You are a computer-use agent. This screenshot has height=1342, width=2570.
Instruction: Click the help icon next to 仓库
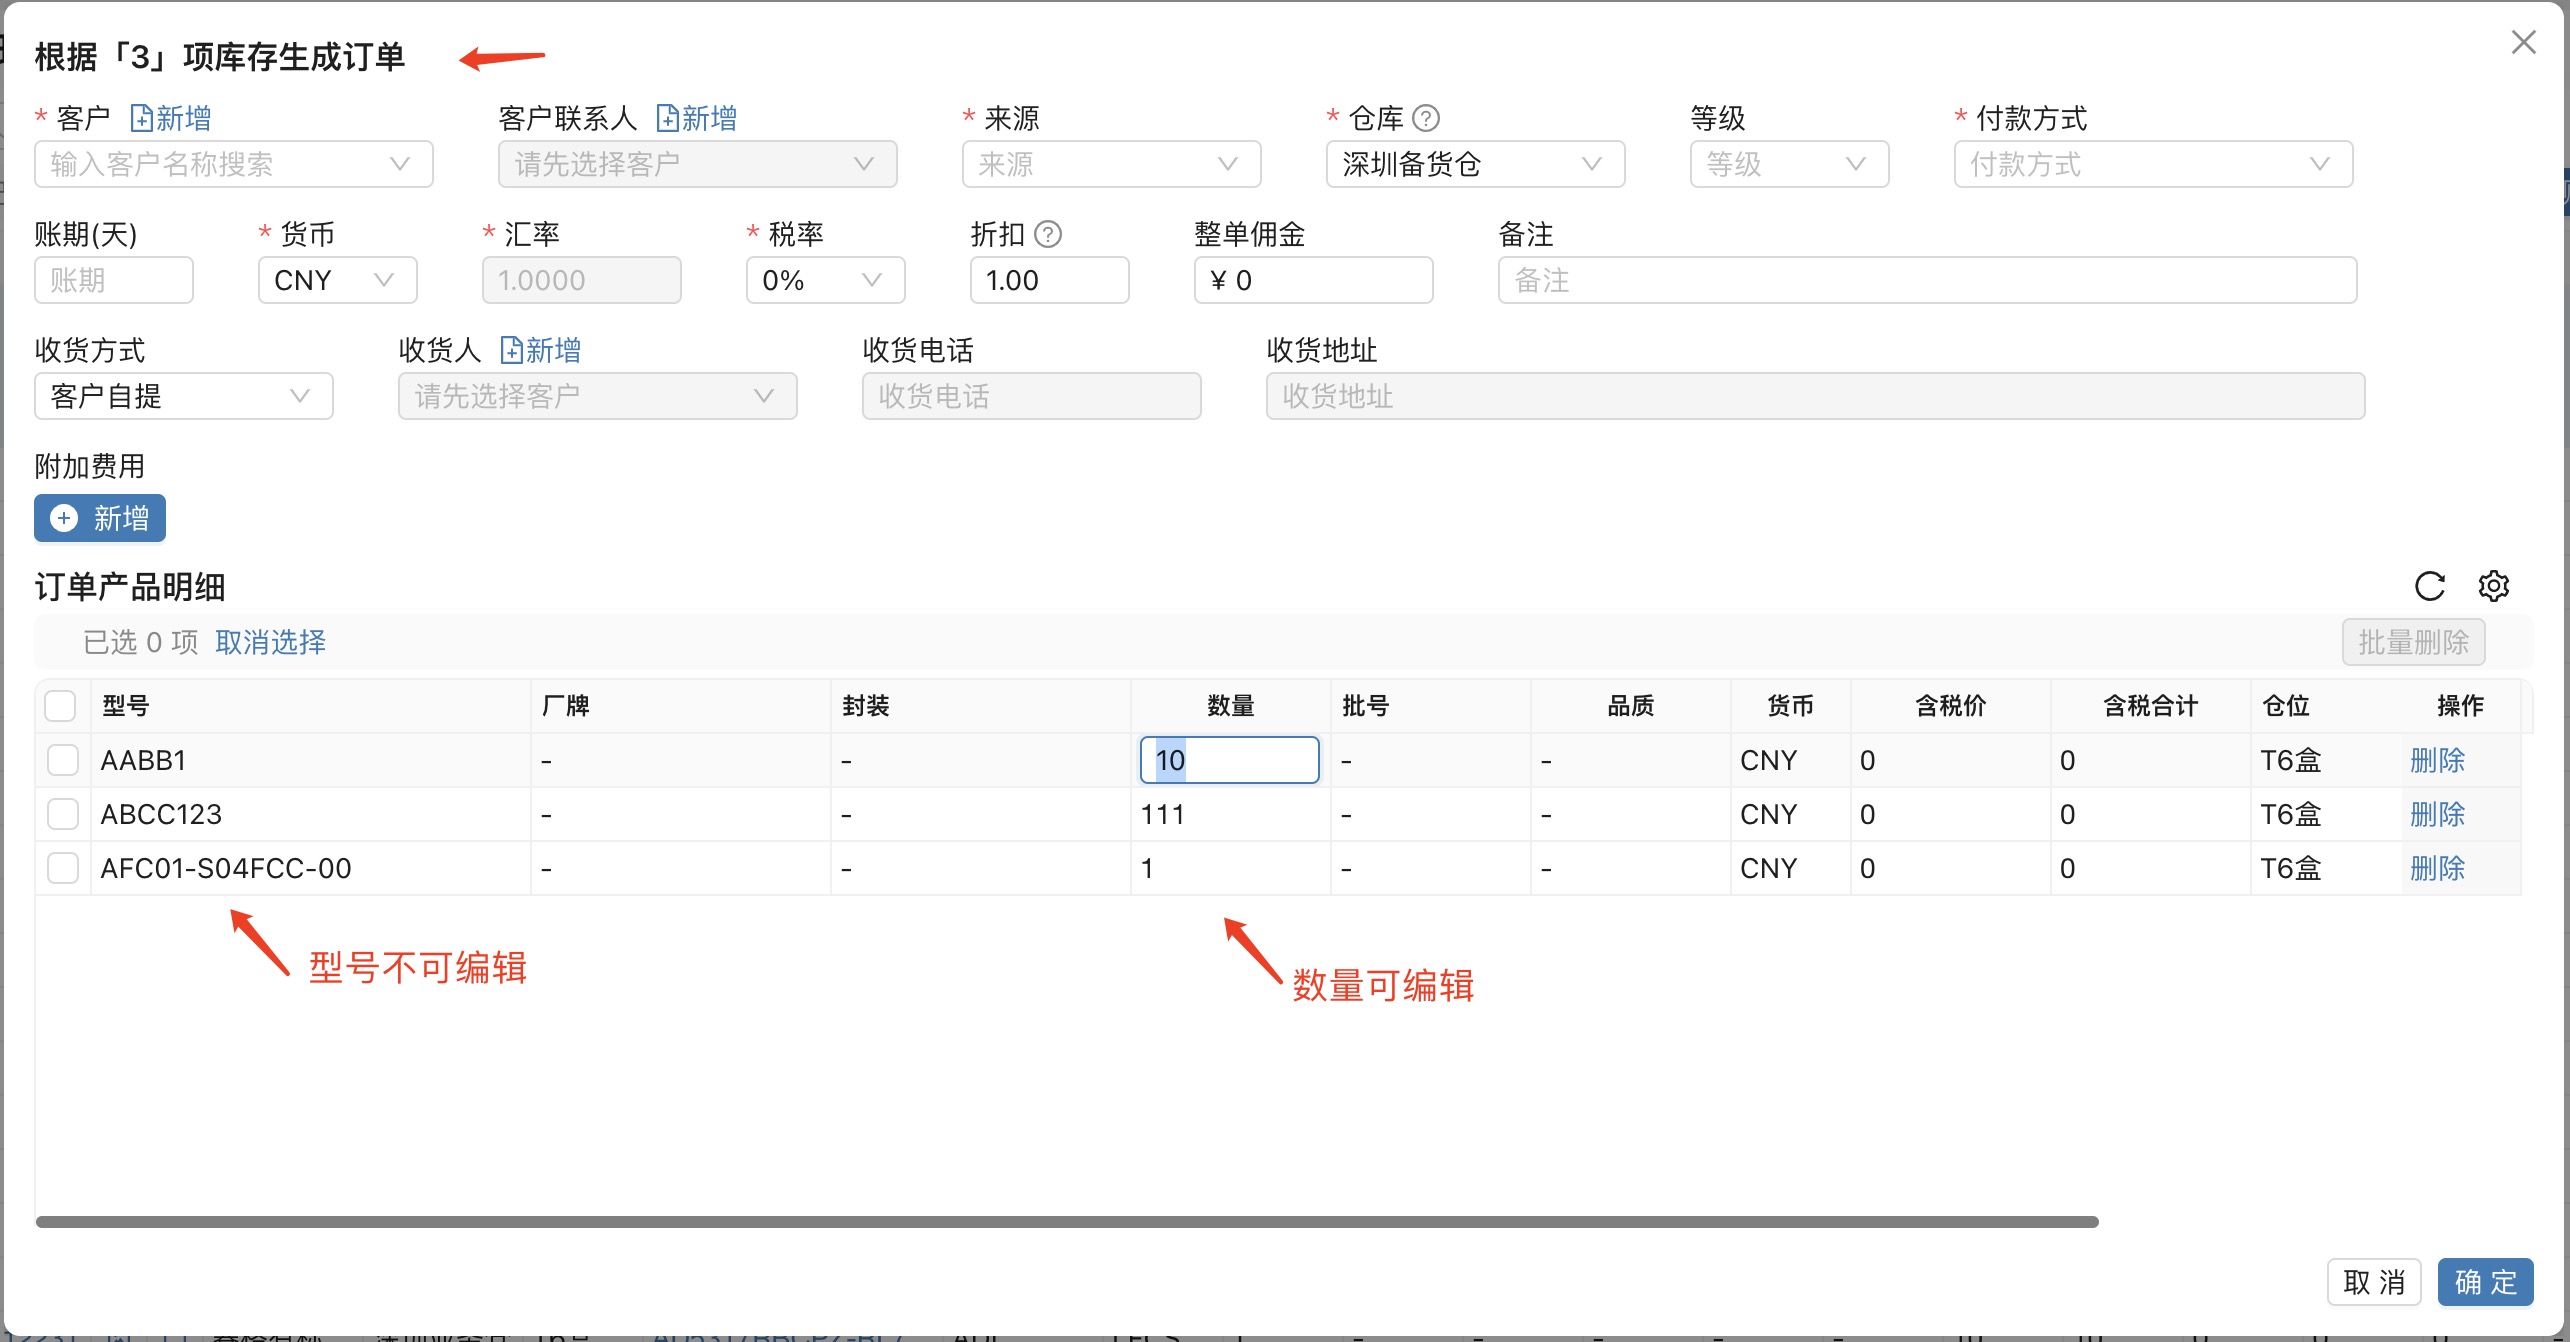coord(1426,117)
